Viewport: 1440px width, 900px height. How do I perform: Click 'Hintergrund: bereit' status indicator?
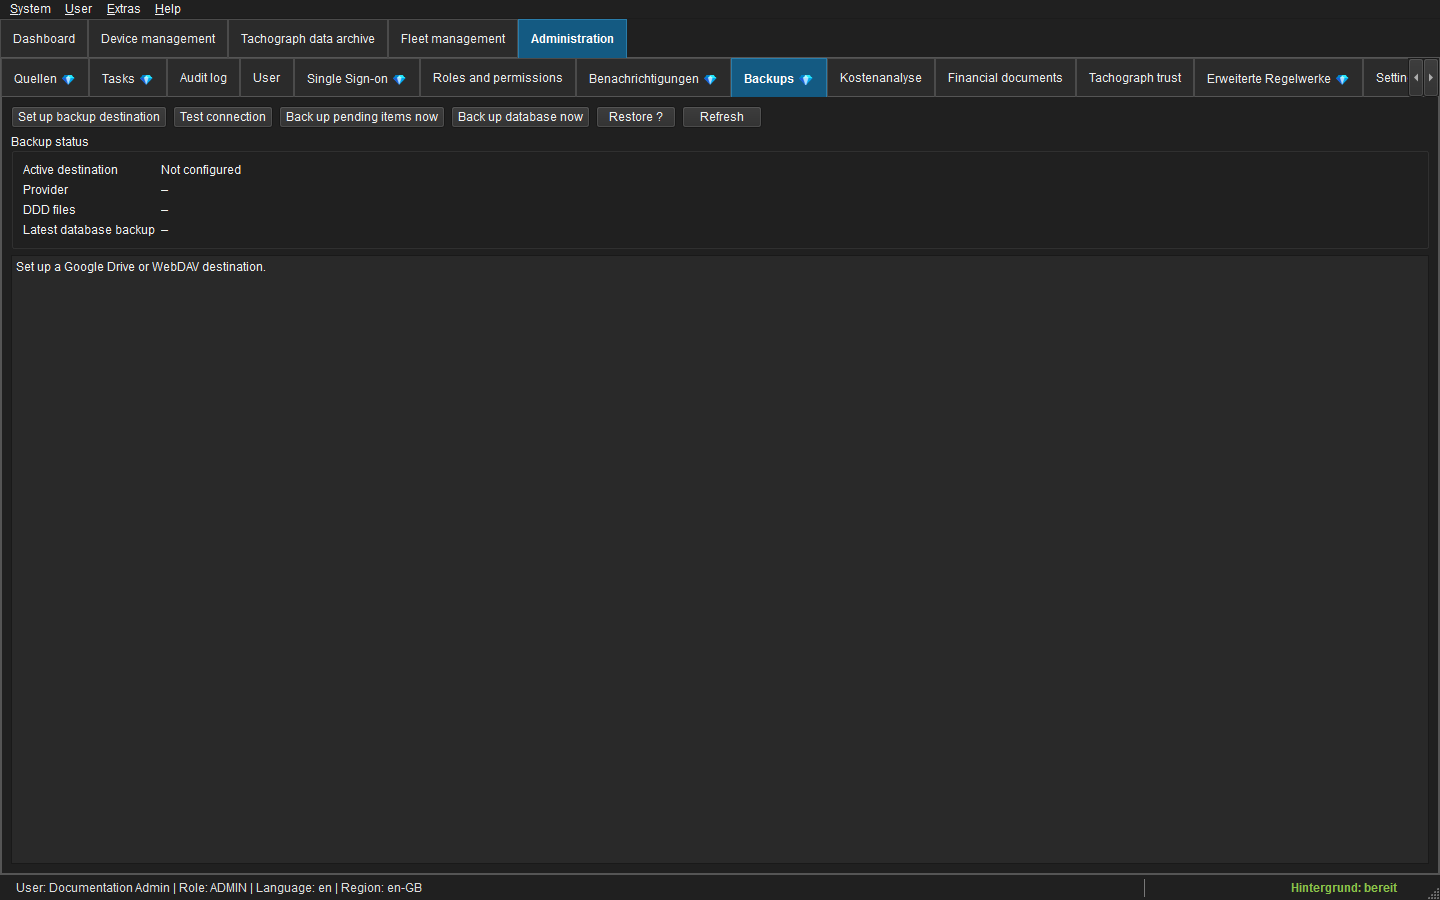(x=1344, y=888)
